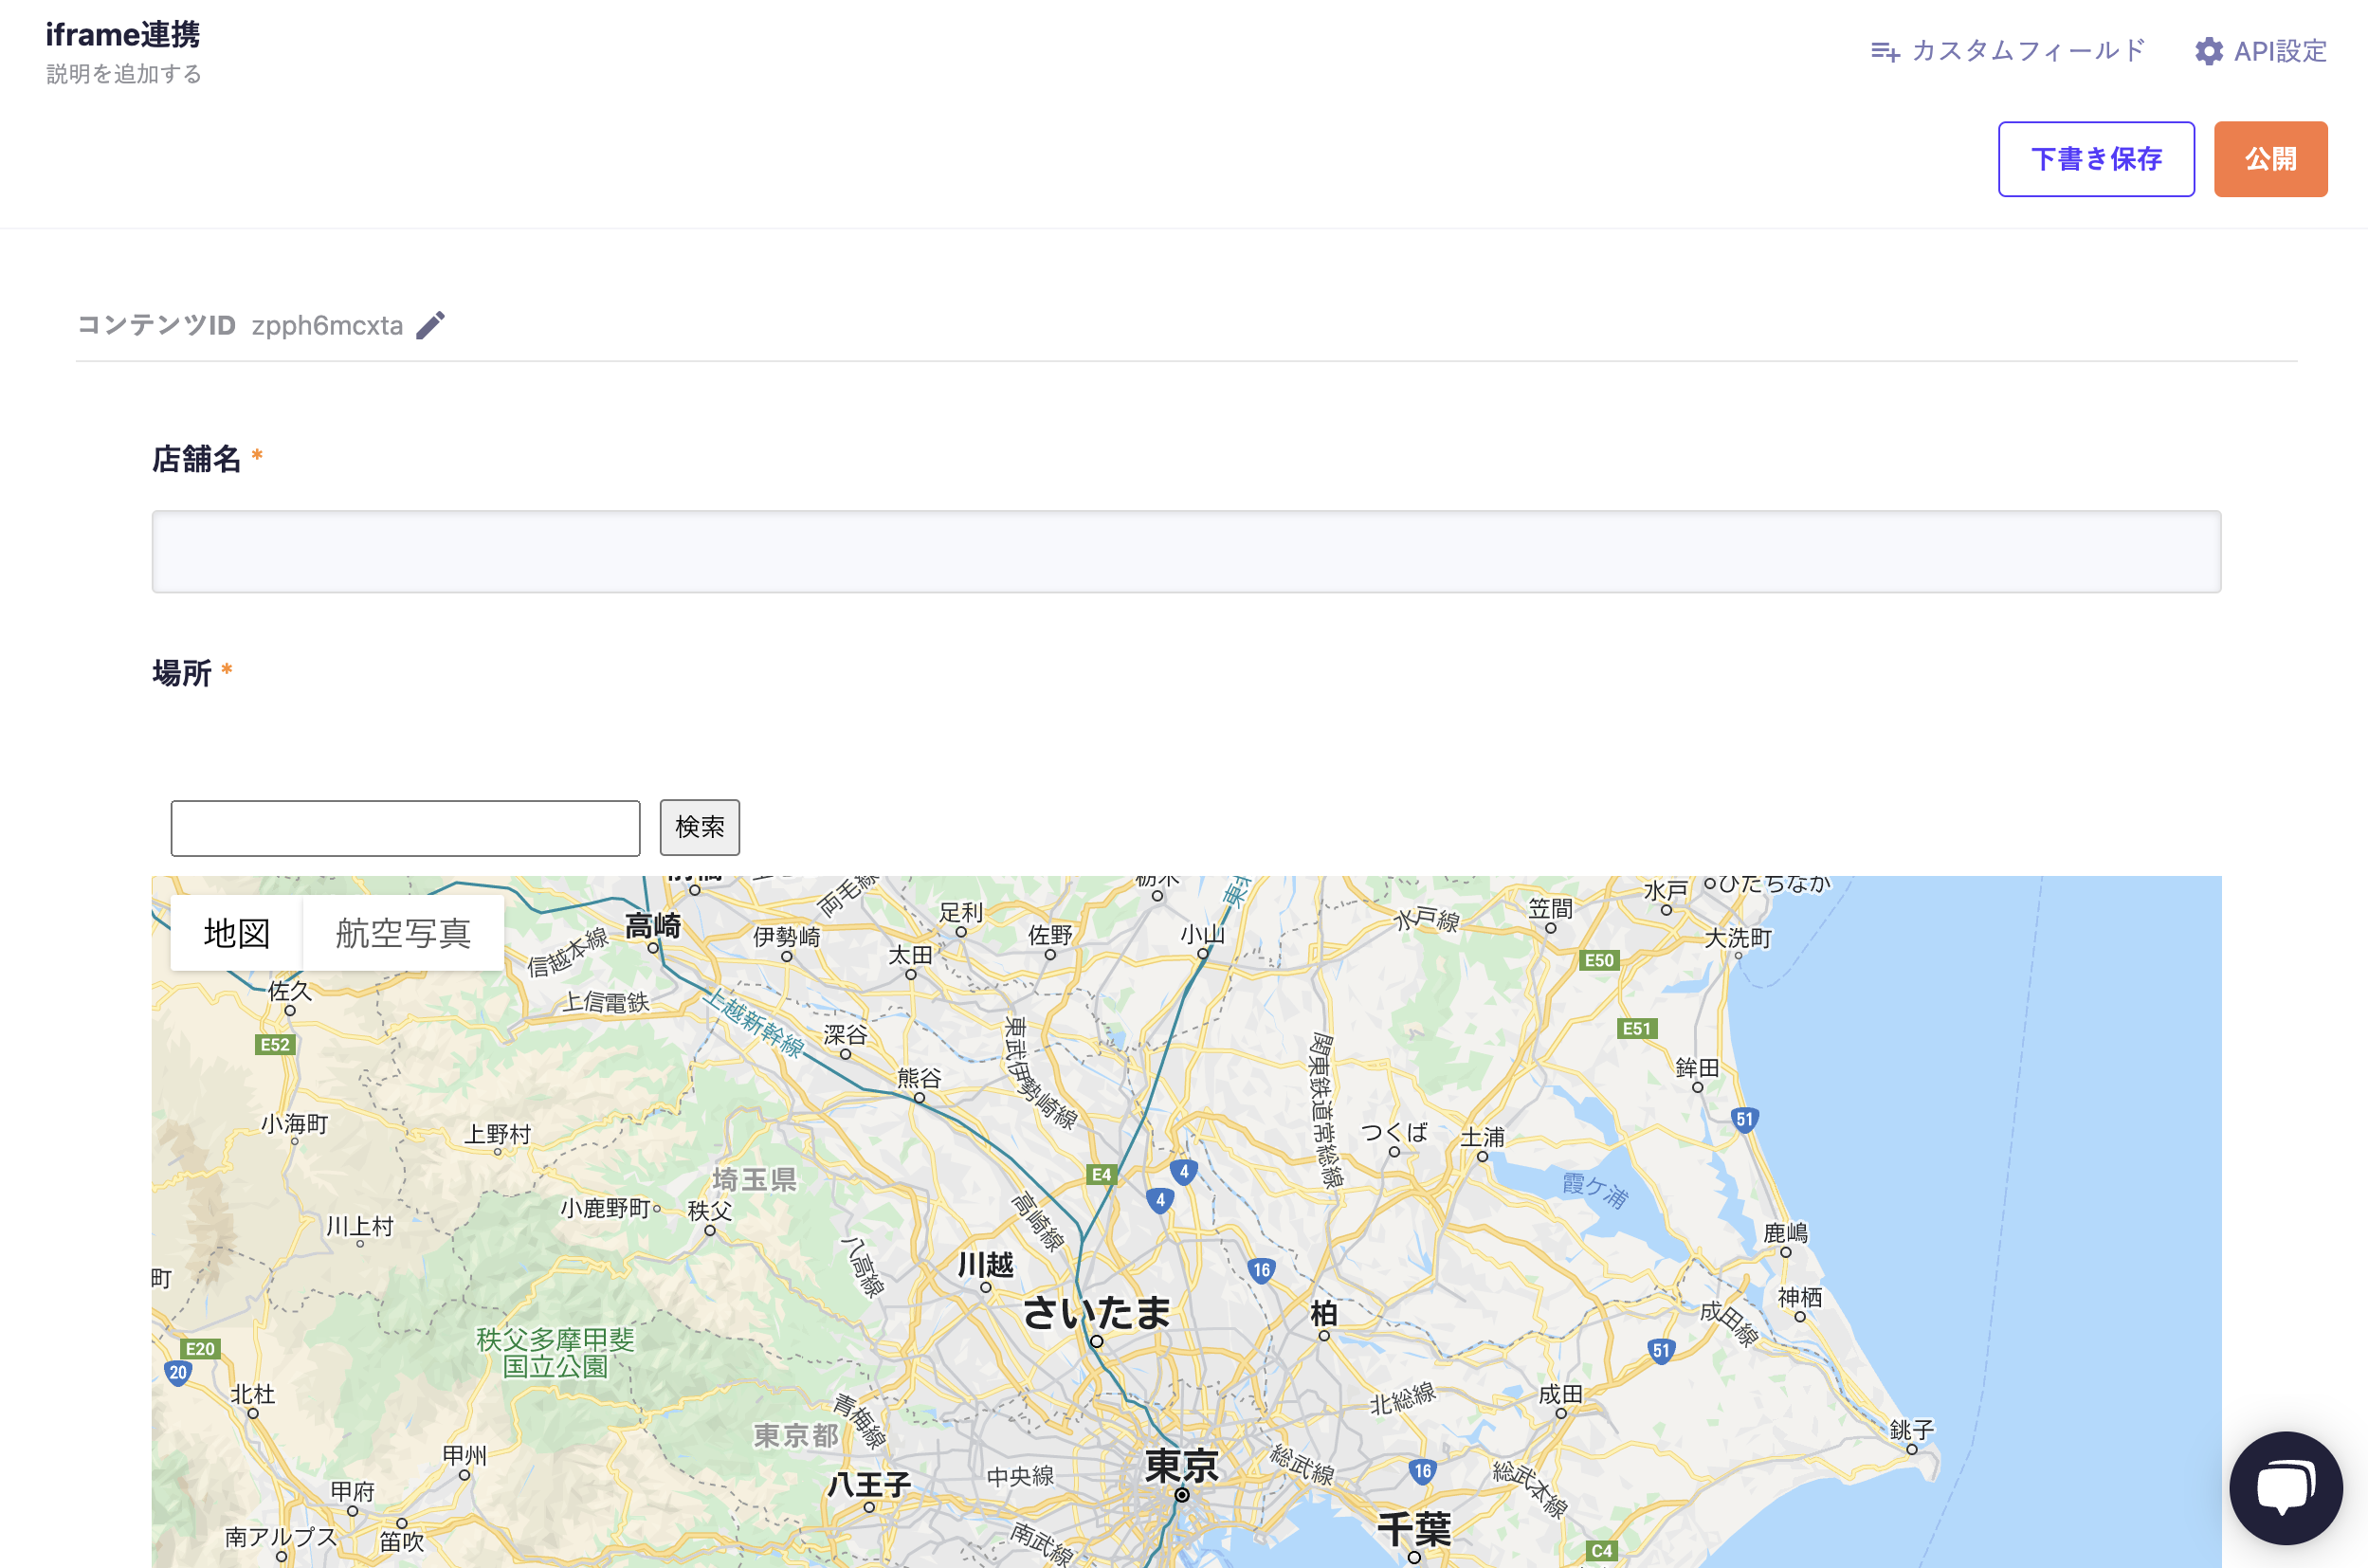Select the 地図 map view
2368x1568 pixels.
click(x=237, y=932)
